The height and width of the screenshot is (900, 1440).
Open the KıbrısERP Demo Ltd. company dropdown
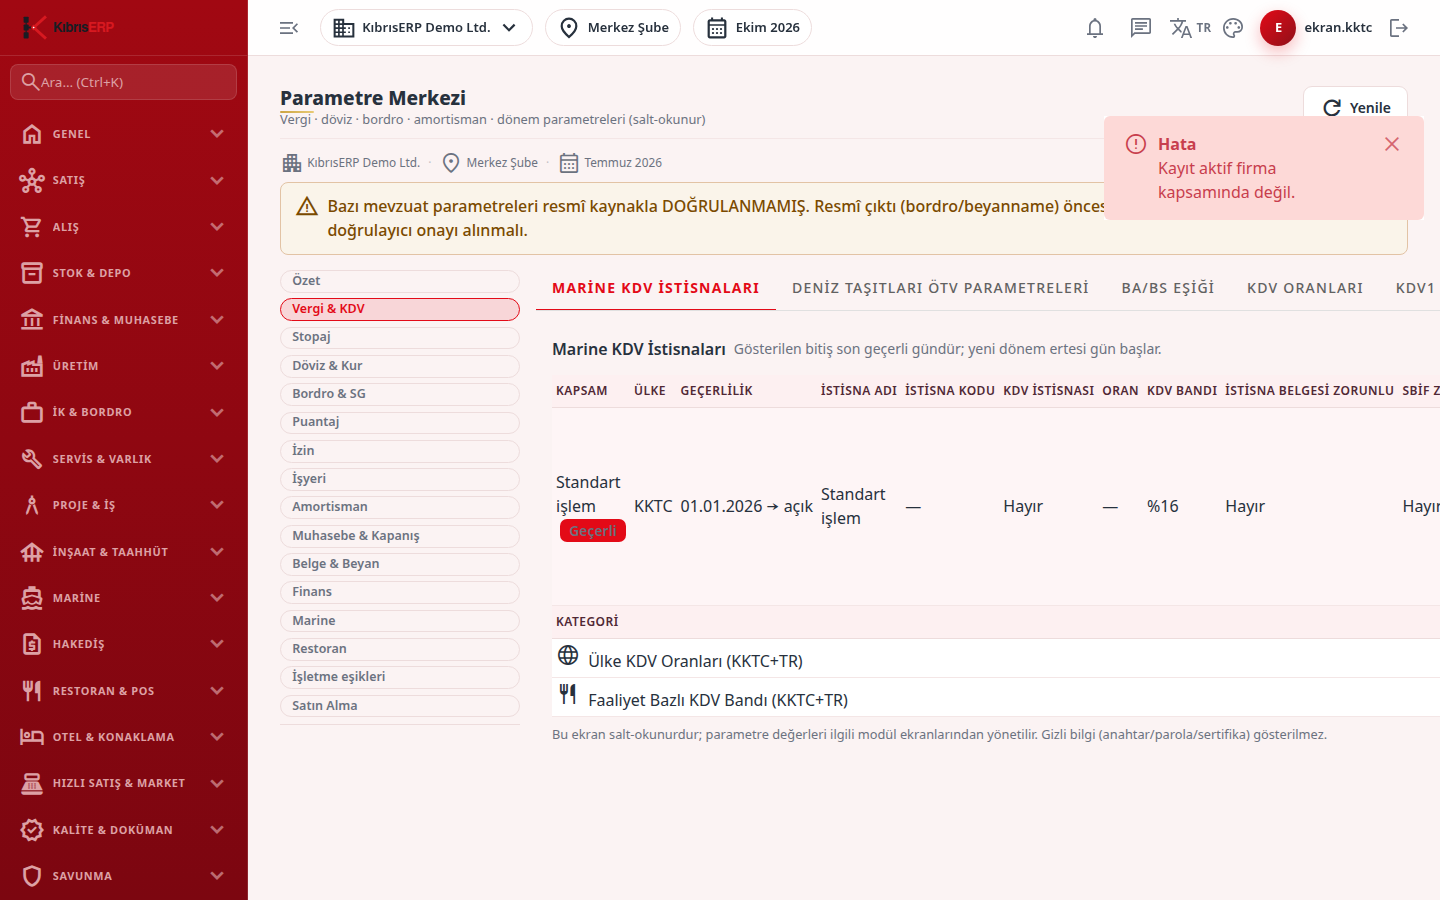426,28
